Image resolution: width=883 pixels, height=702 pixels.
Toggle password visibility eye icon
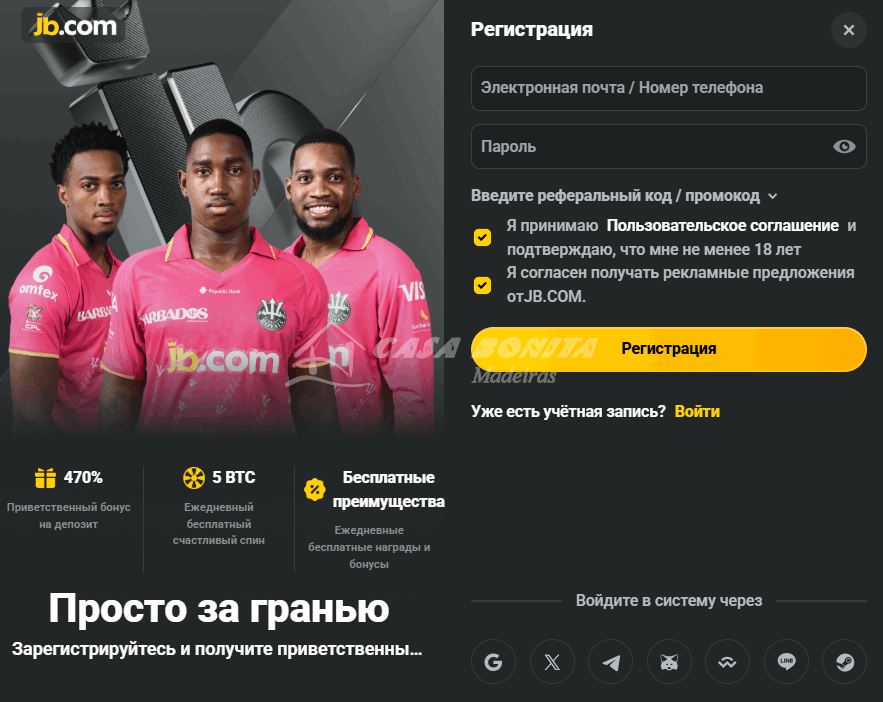click(x=844, y=146)
